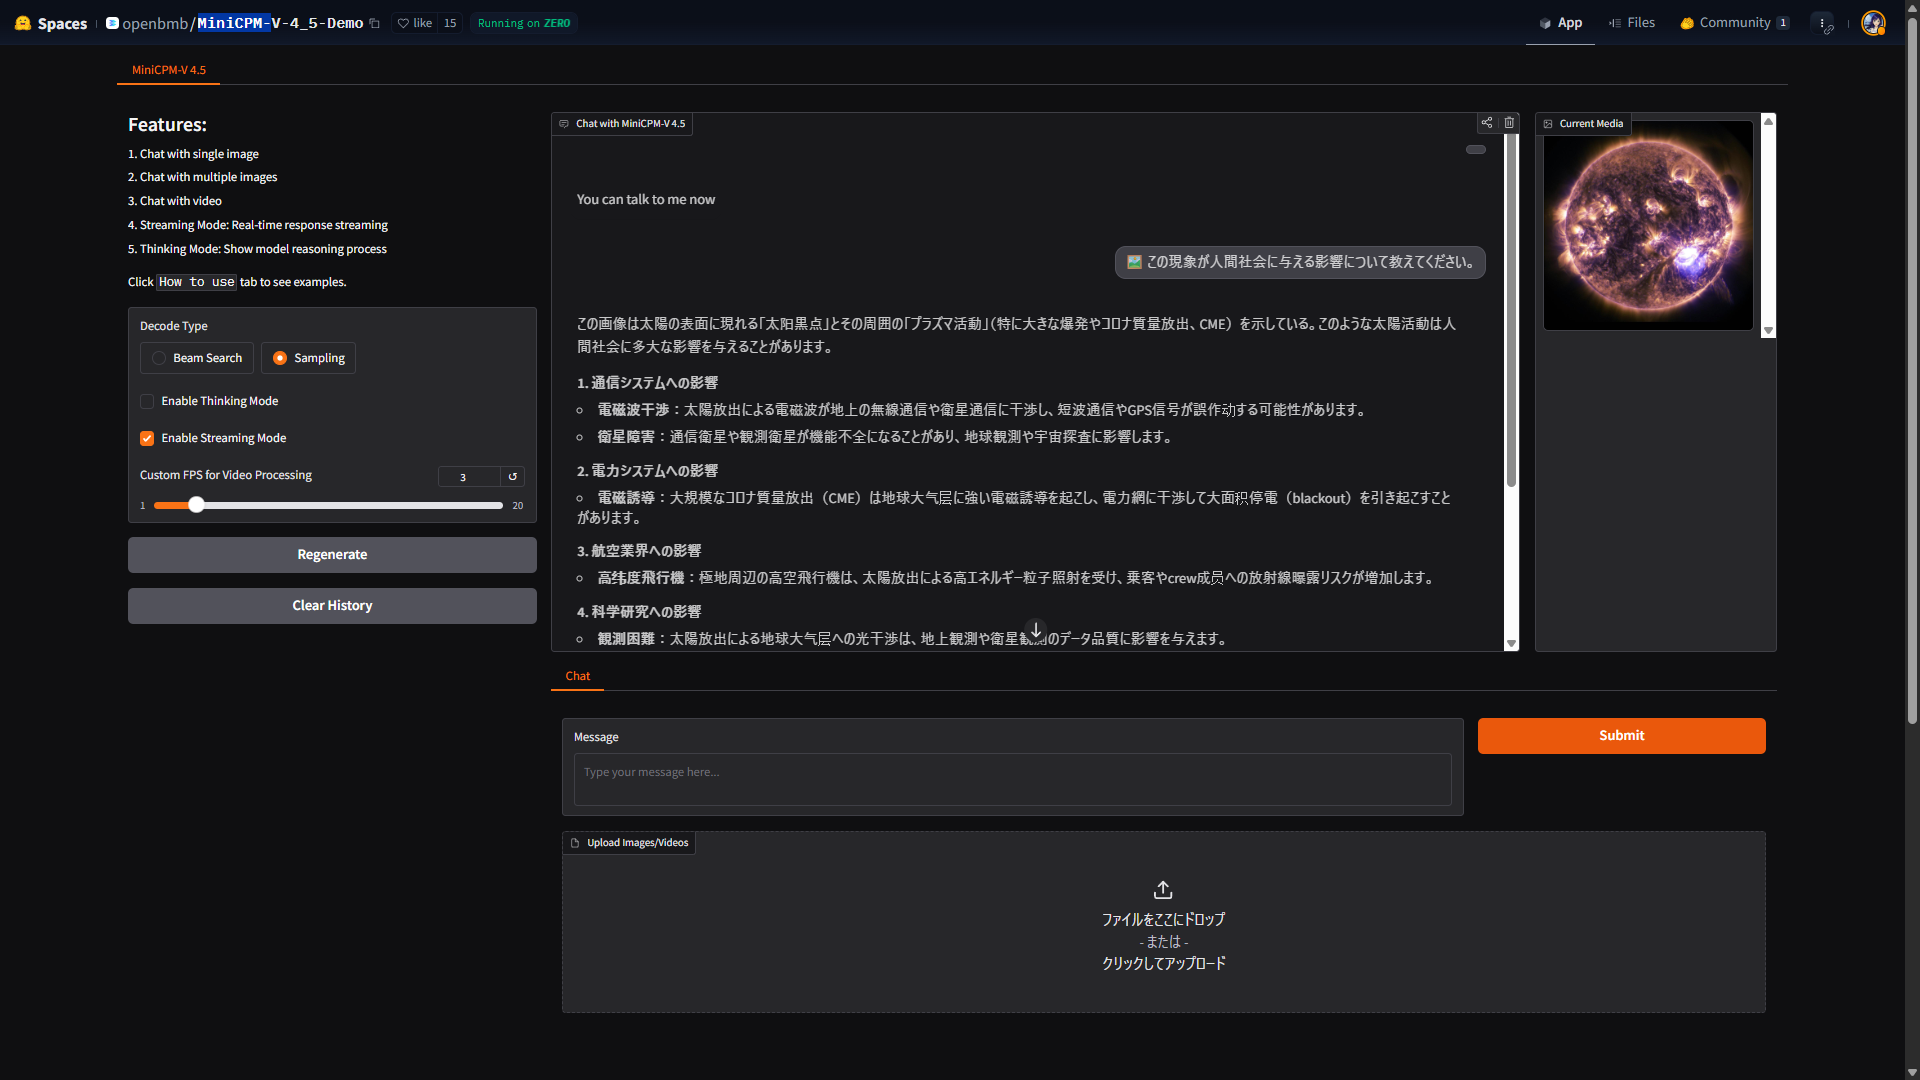Image resolution: width=1920 pixels, height=1080 pixels.
Task: Select the Sampling radio option
Action: pyautogui.click(x=280, y=358)
